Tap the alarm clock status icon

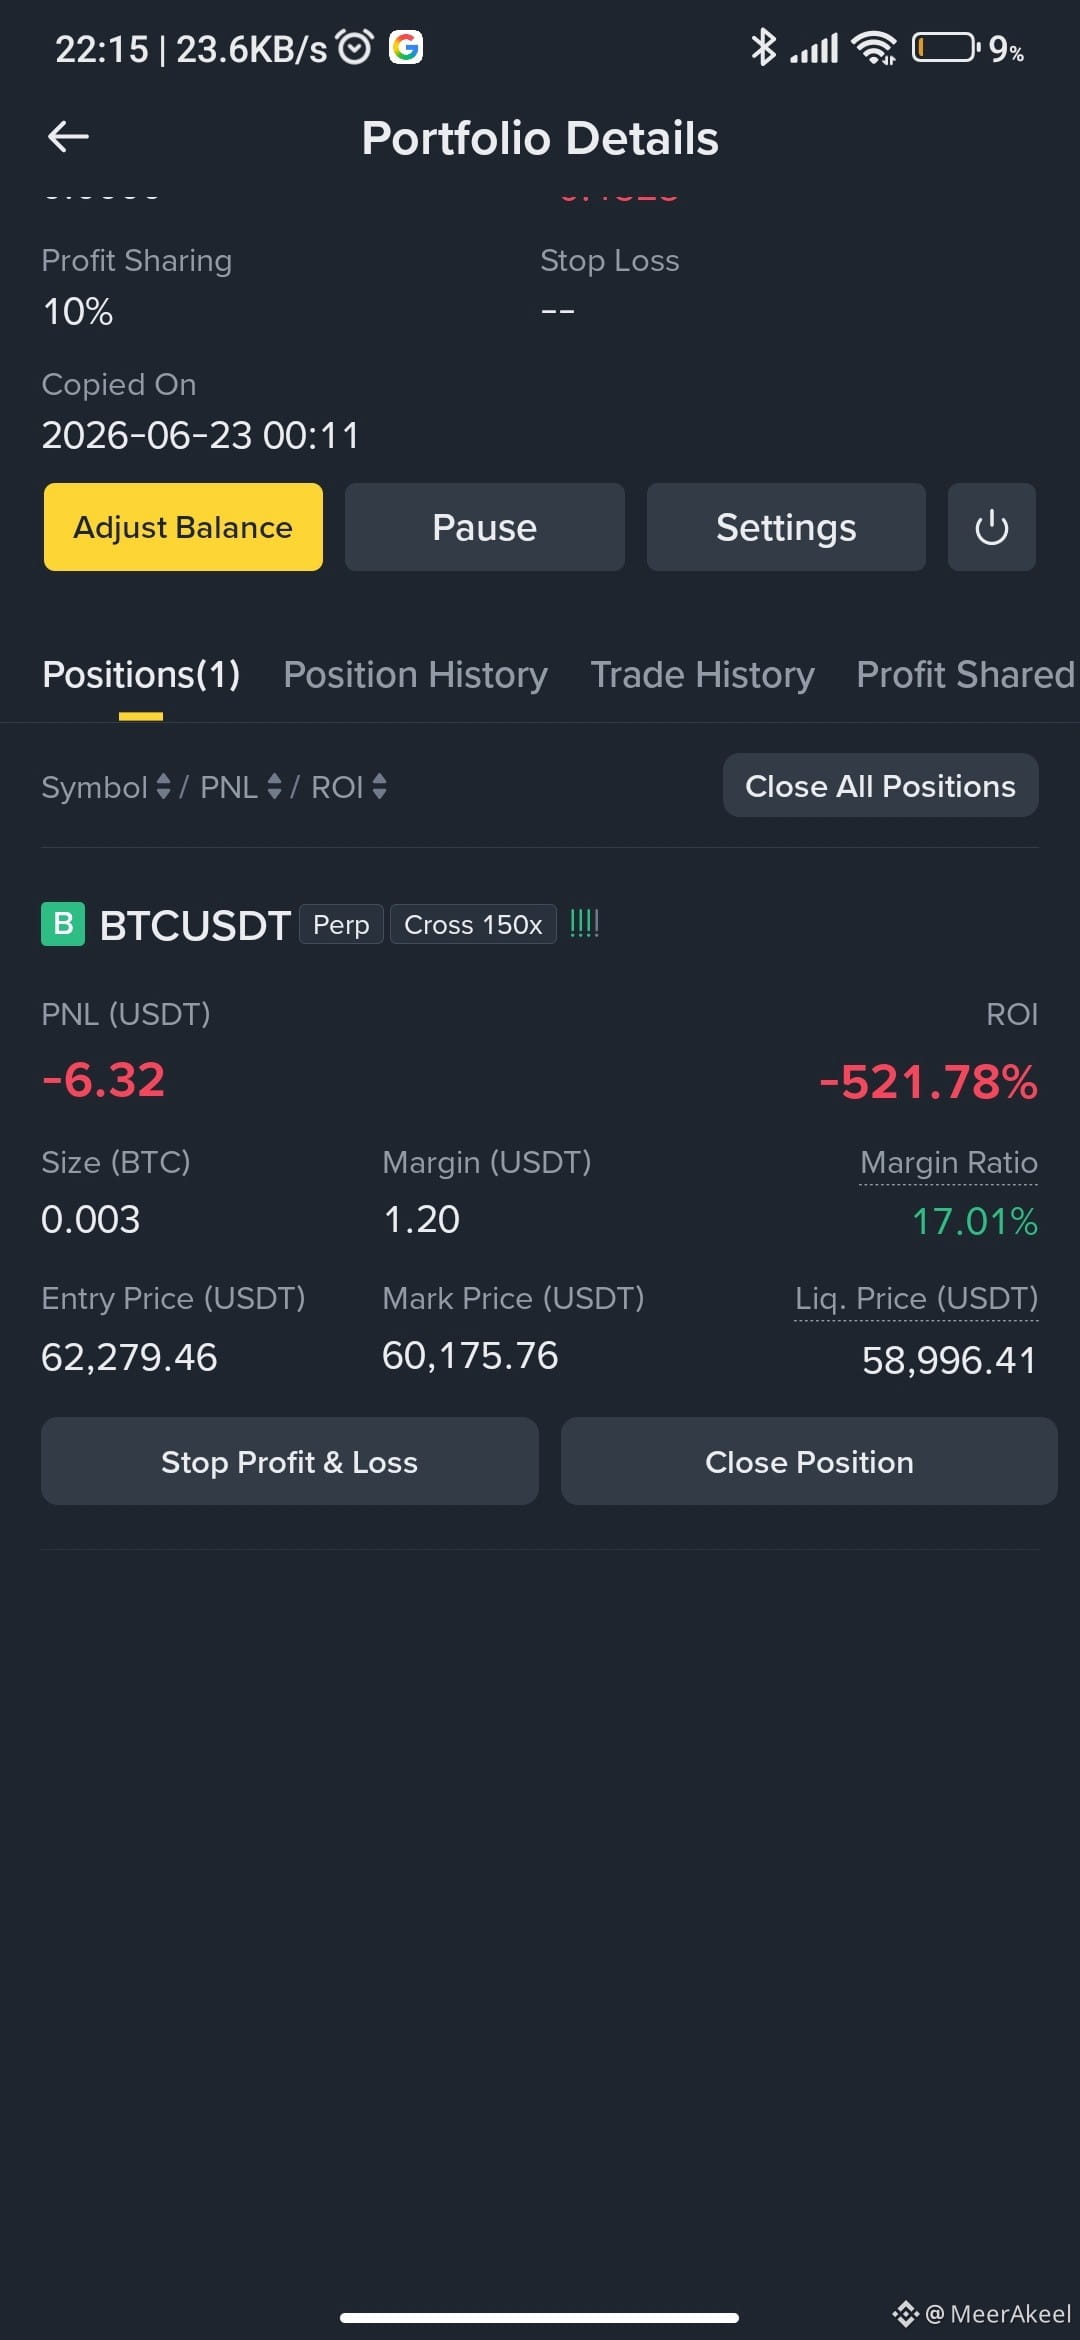pyautogui.click(x=354, y=47)
